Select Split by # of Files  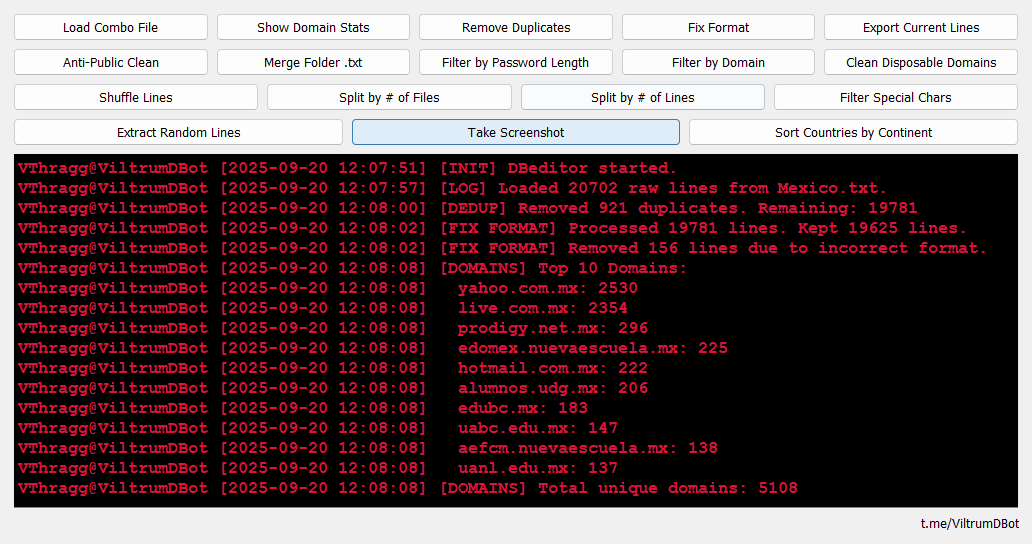click(389, 97)
